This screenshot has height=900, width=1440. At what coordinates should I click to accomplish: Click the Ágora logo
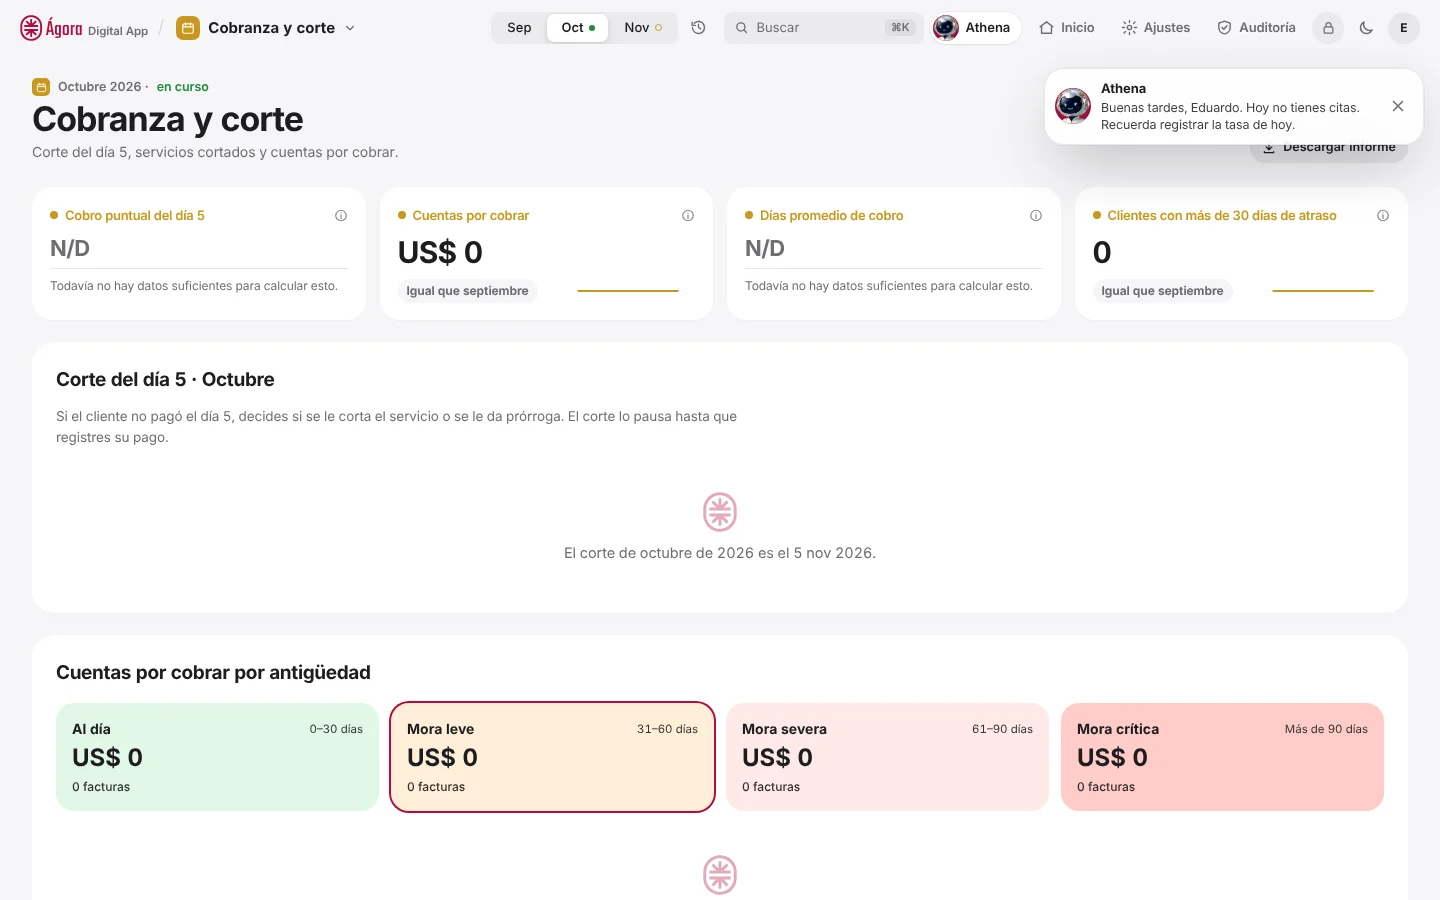click(x=84, y=28)
